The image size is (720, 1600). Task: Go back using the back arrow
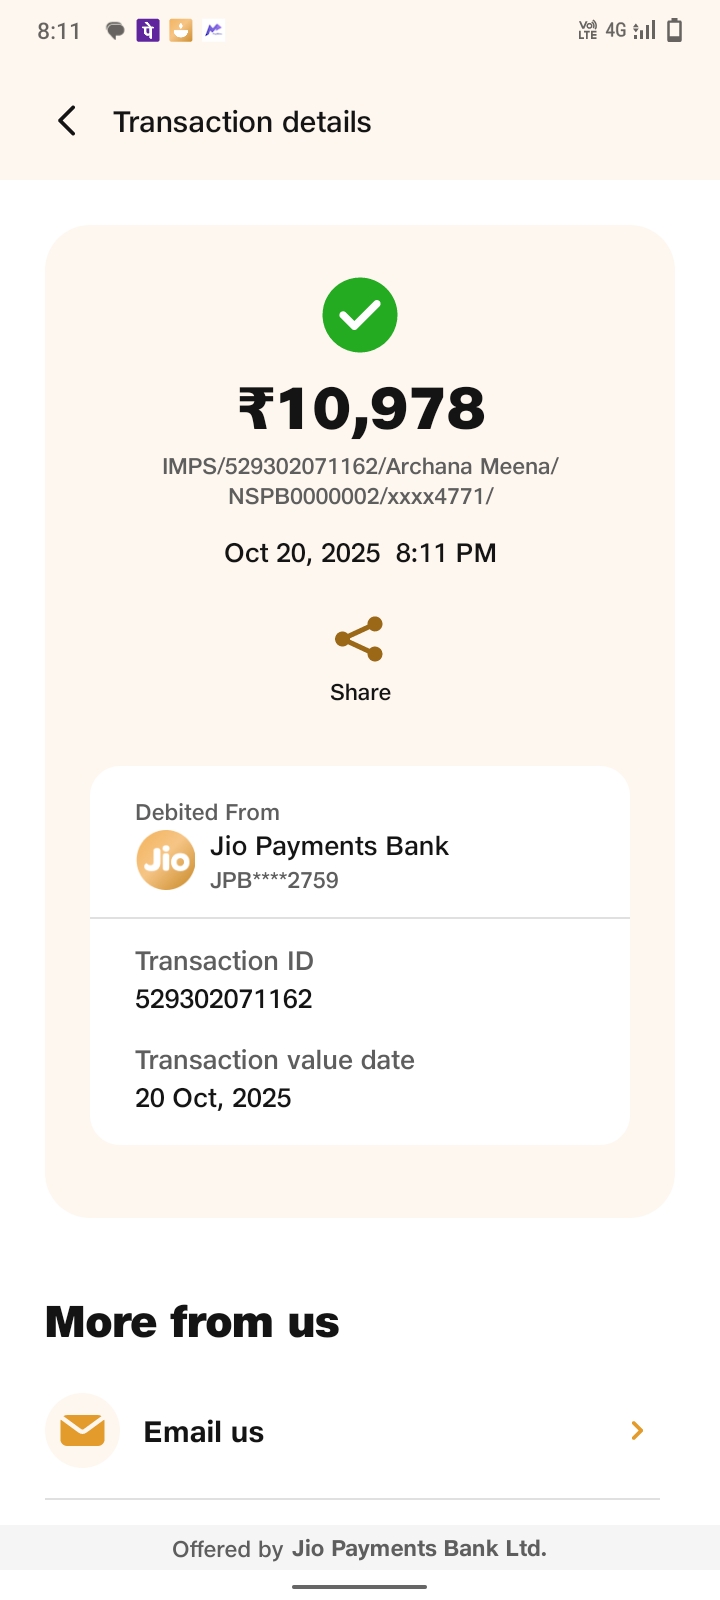click(x=67, y=122)
